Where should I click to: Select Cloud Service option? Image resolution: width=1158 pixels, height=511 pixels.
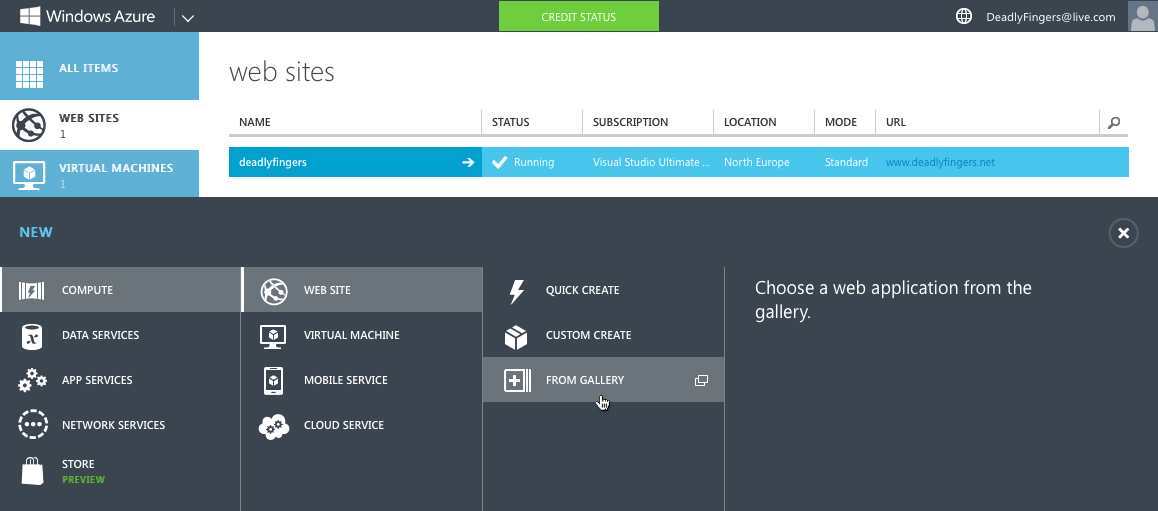tap(363, 425)
